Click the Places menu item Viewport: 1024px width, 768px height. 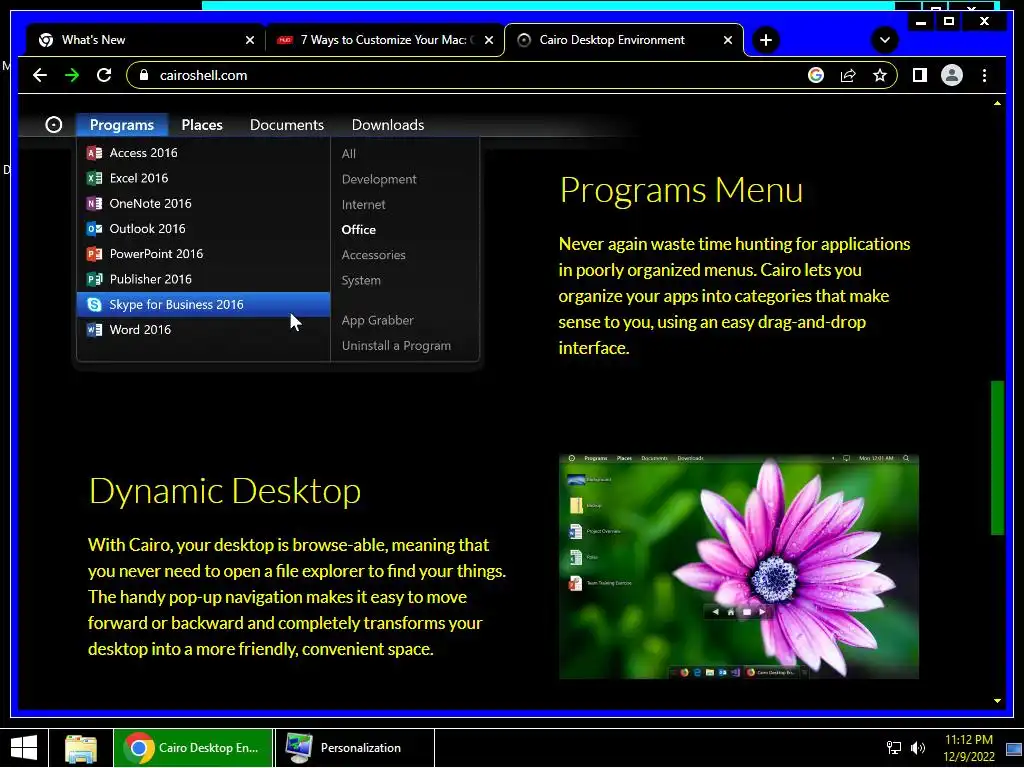pos(202,125)
